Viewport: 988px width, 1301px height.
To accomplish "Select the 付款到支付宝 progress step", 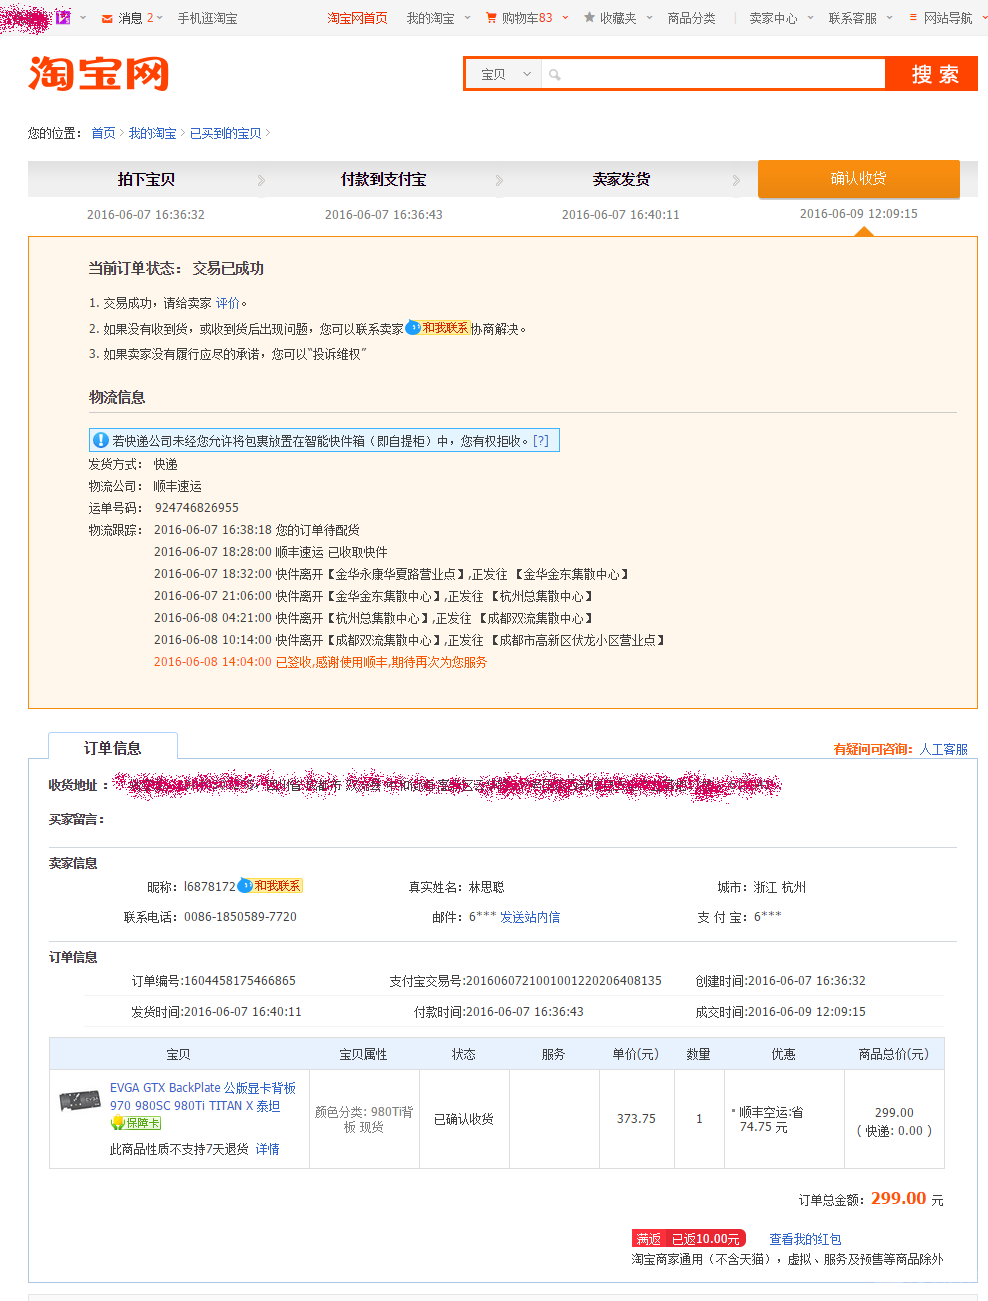I will coord(384,179).
